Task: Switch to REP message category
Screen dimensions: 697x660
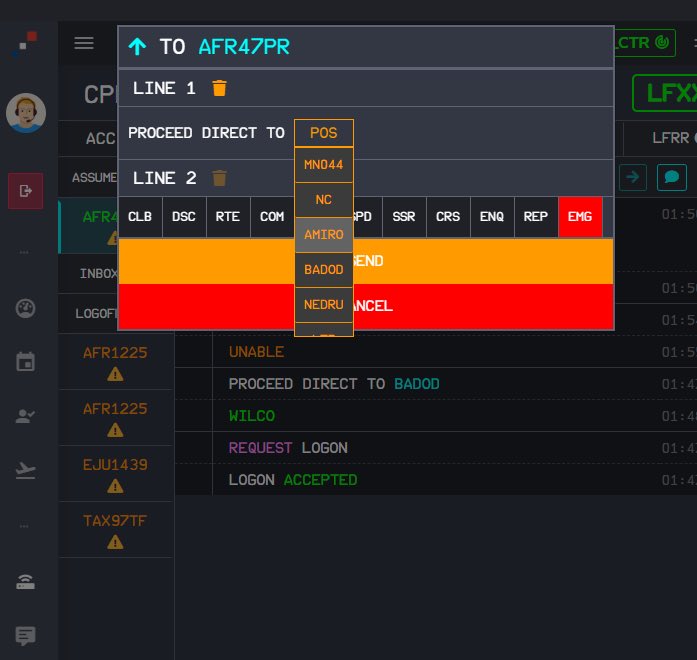Action: click(536, 217)
